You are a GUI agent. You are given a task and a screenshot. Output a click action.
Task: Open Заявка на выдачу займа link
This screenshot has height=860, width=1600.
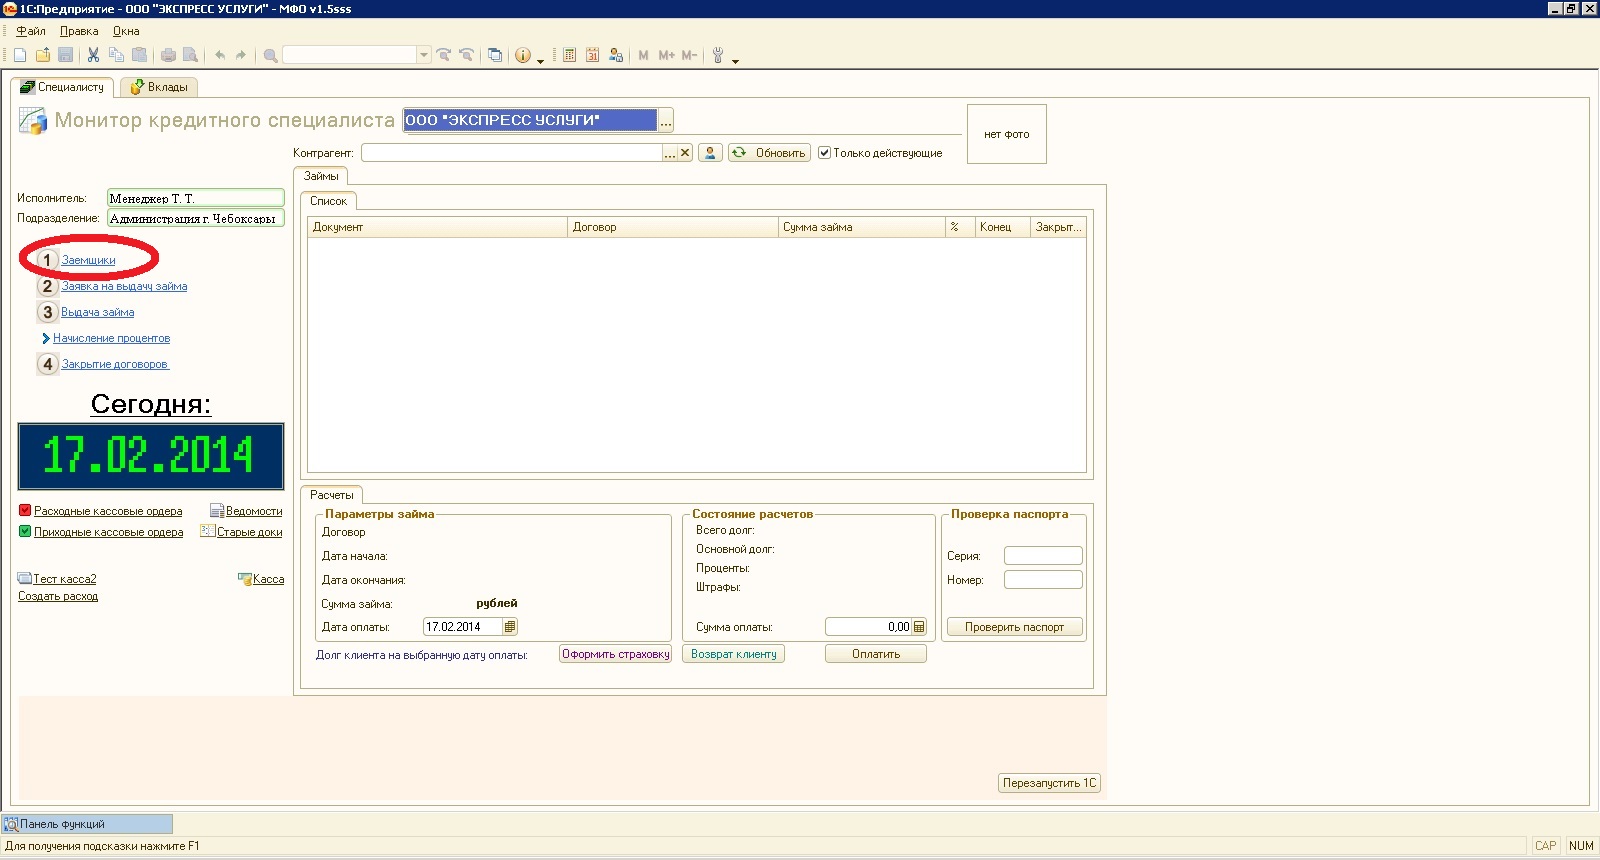click(x=124, y=286)
